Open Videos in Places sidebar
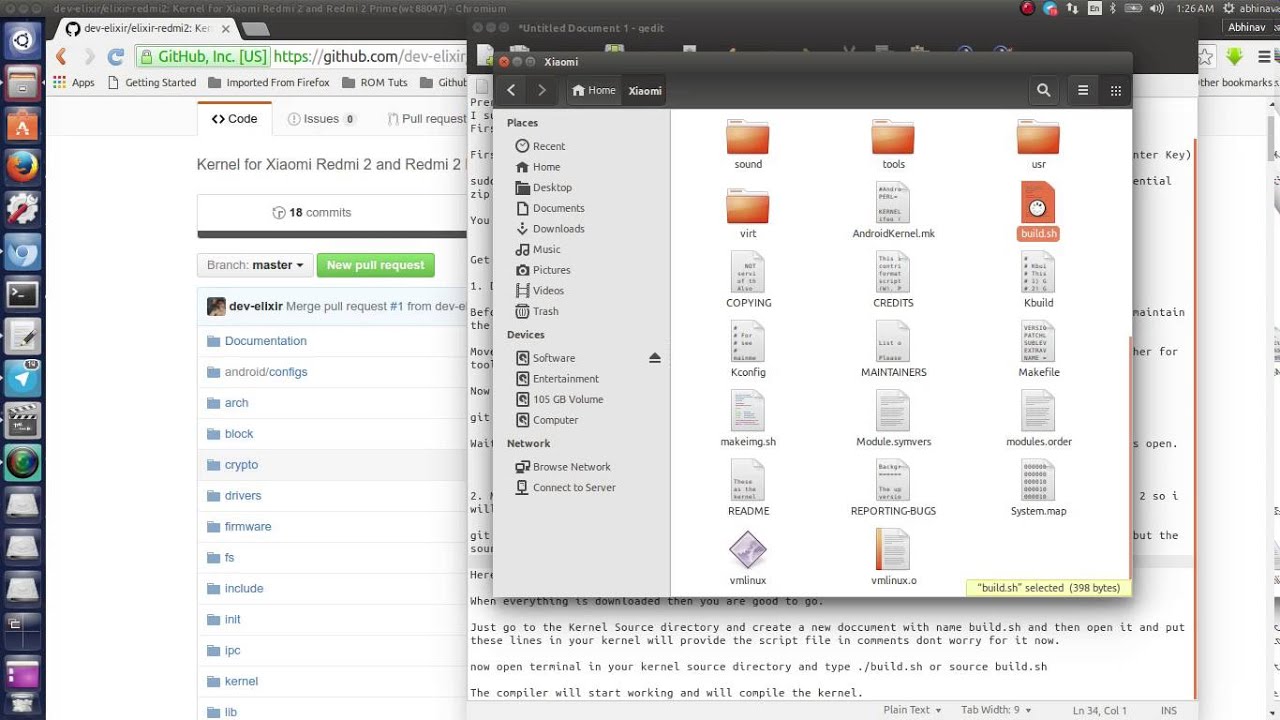The image size is (1280, 720). coord(539,290)
